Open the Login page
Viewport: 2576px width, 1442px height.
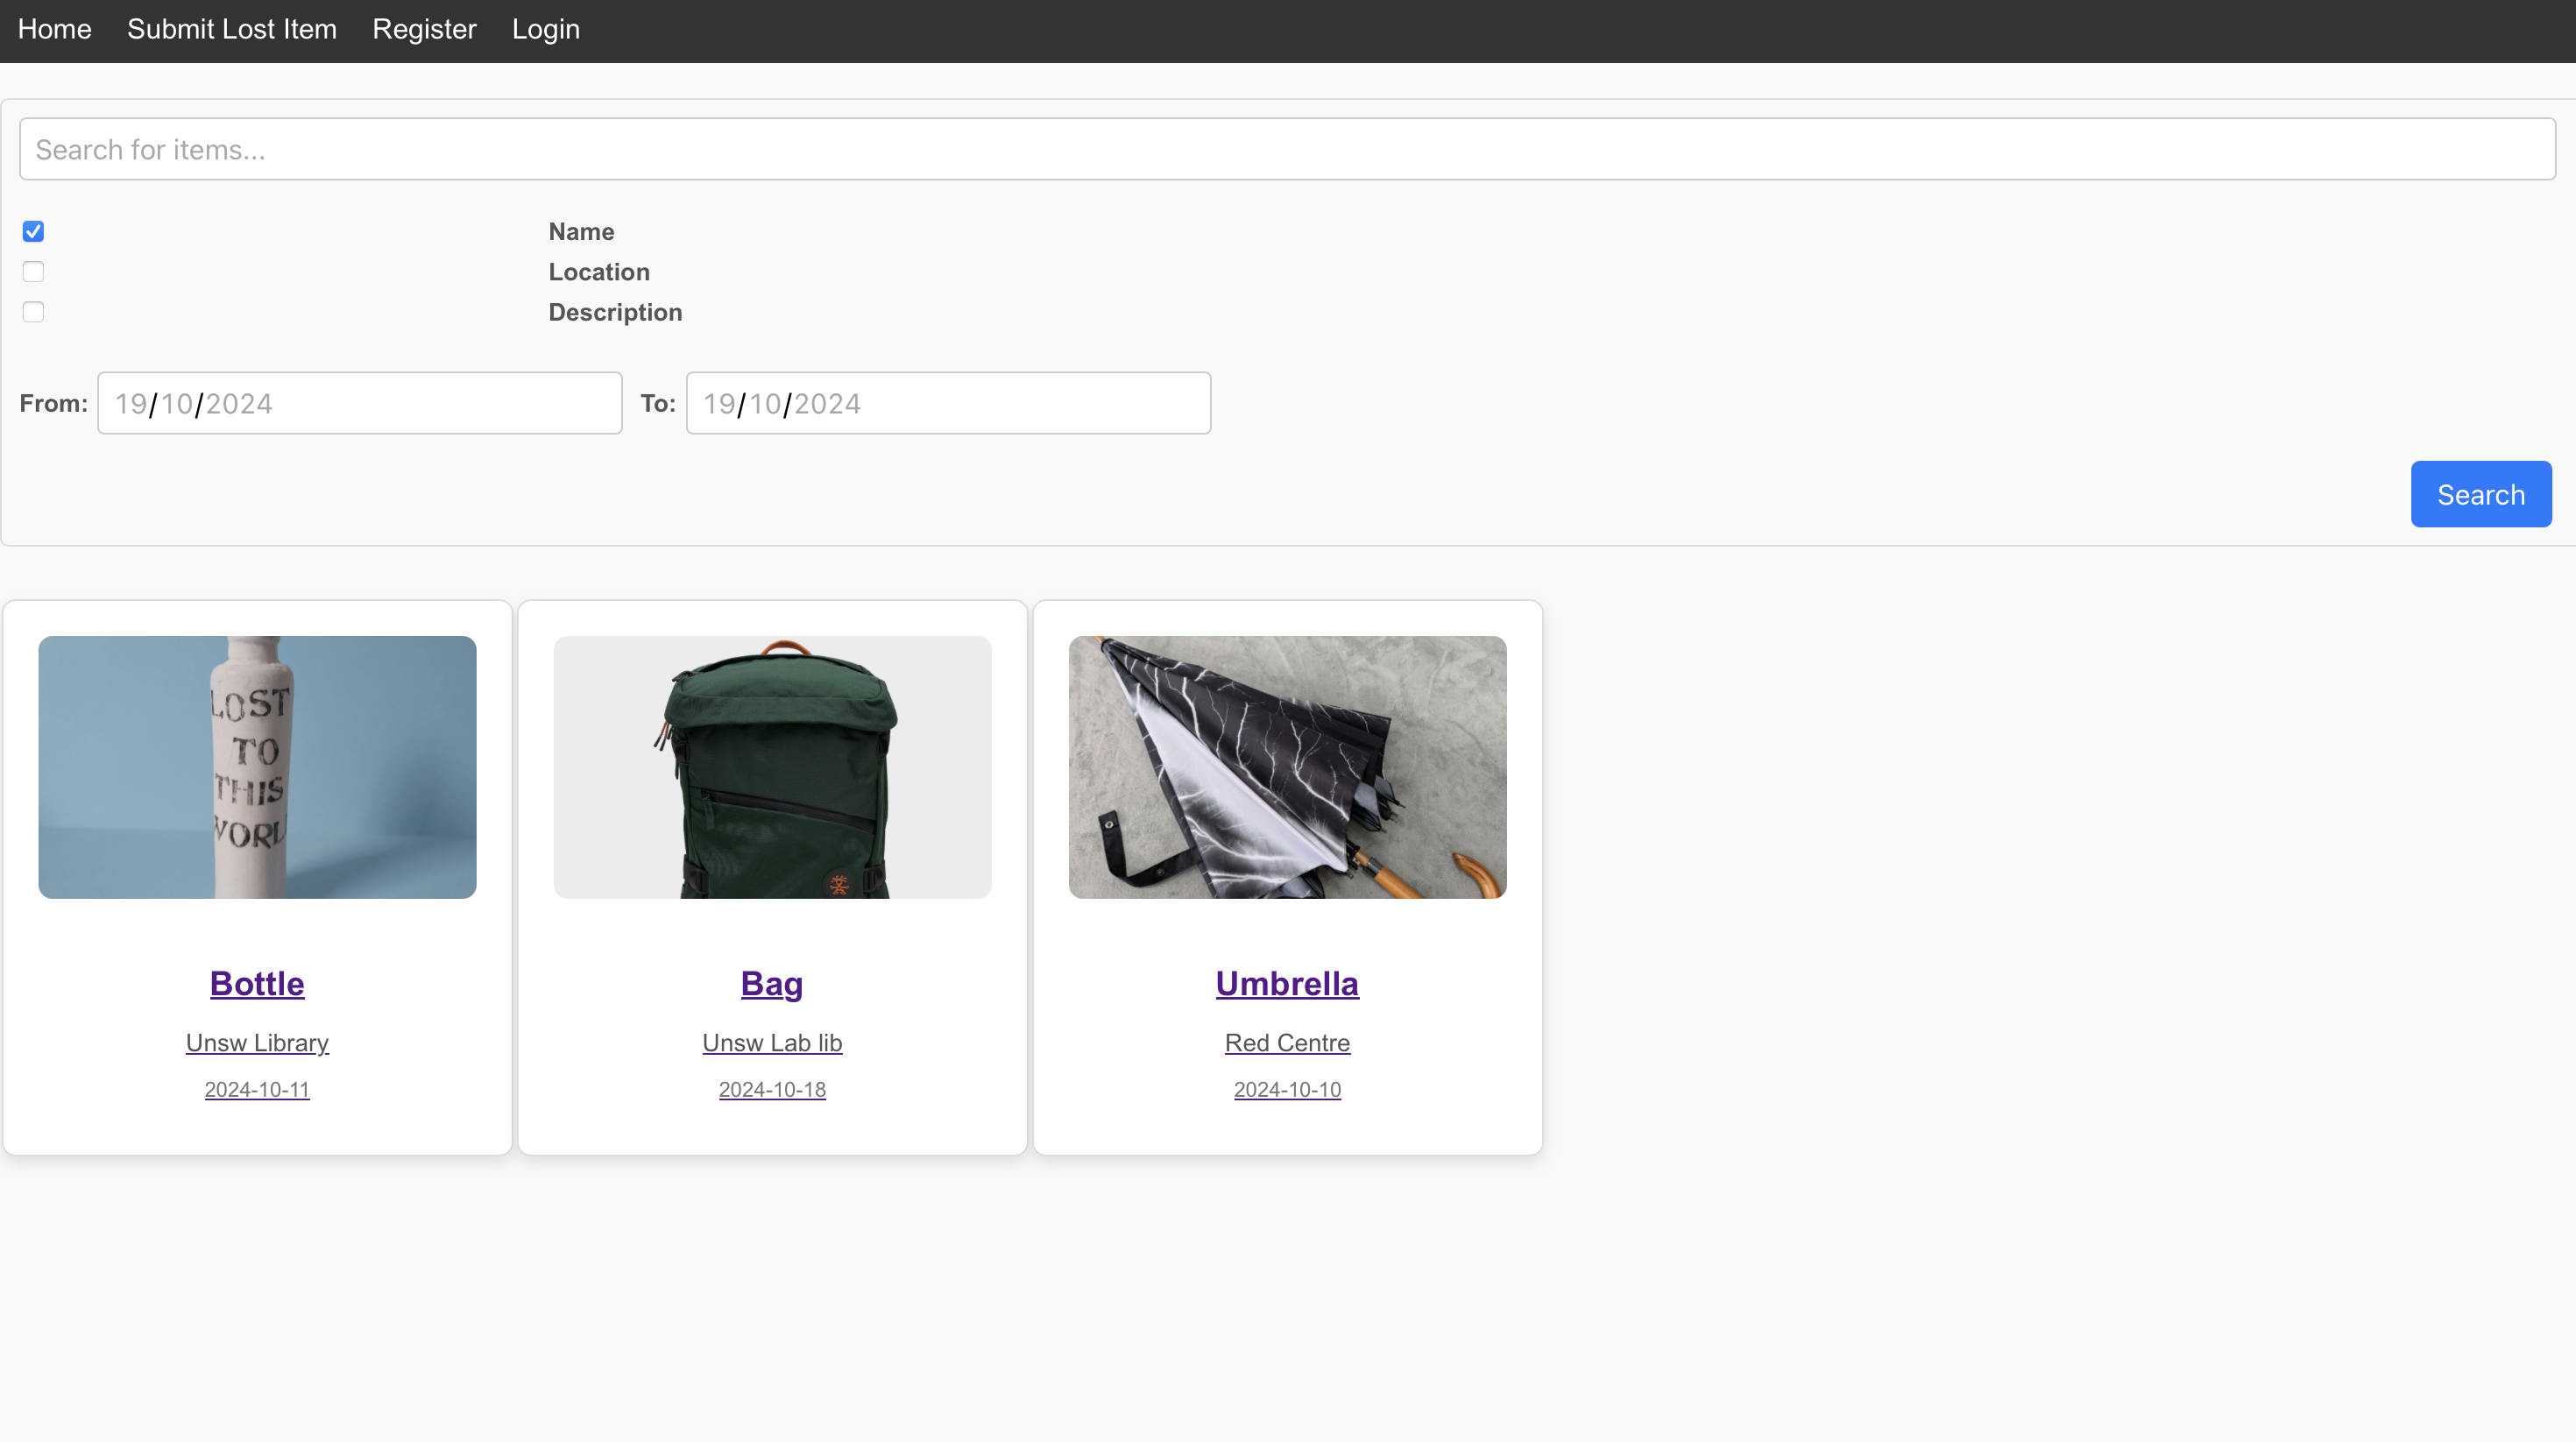pos(545,29)
